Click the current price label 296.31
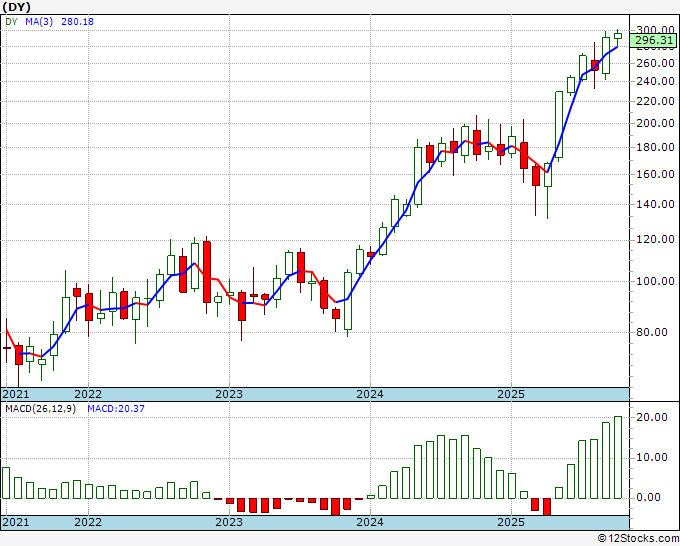Screen dimensions: 680x546 click(653, 40)
